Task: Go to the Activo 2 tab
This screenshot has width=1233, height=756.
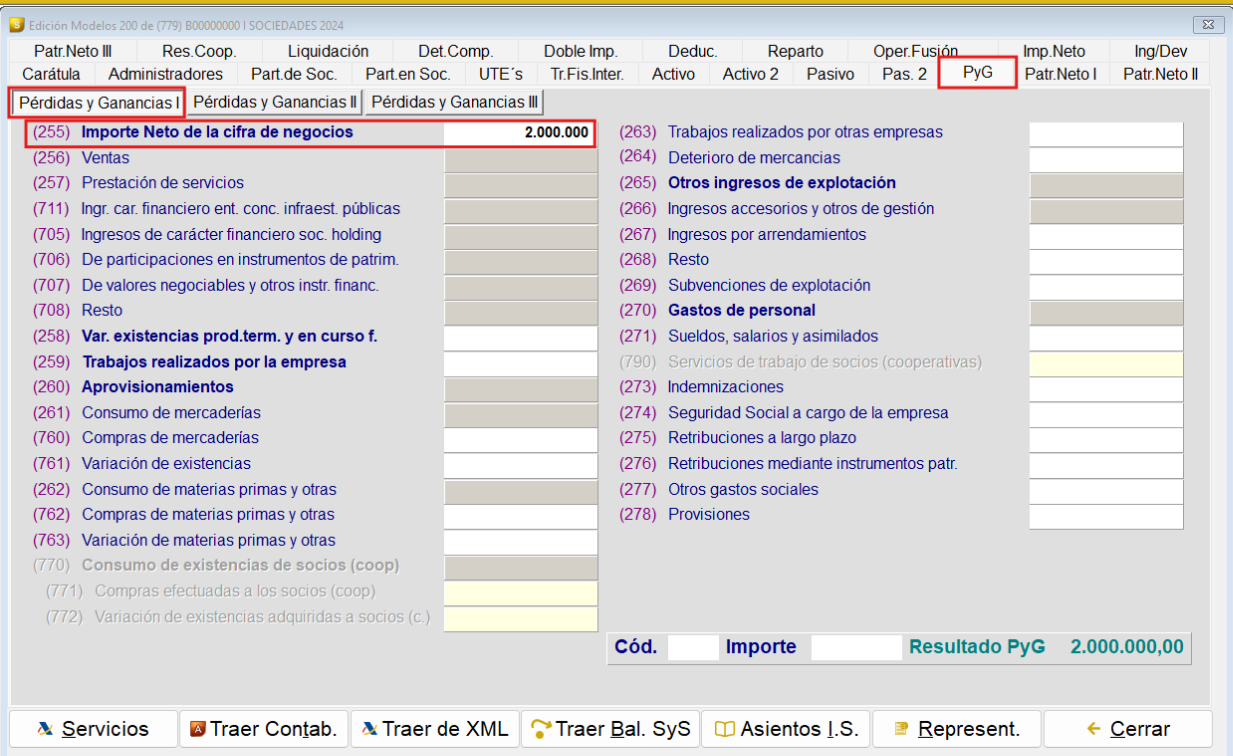Action: pos(750,74)
